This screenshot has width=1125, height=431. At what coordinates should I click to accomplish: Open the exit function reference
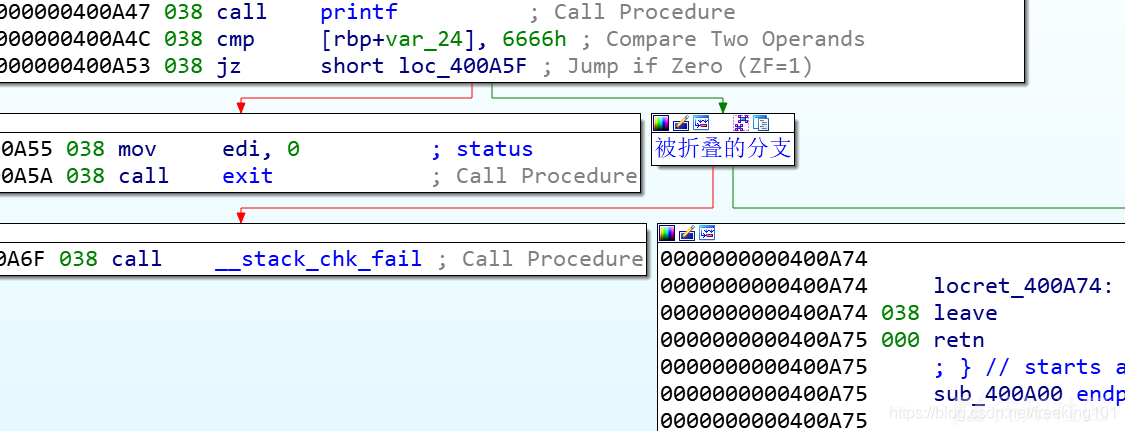click(x=248, y=176)
